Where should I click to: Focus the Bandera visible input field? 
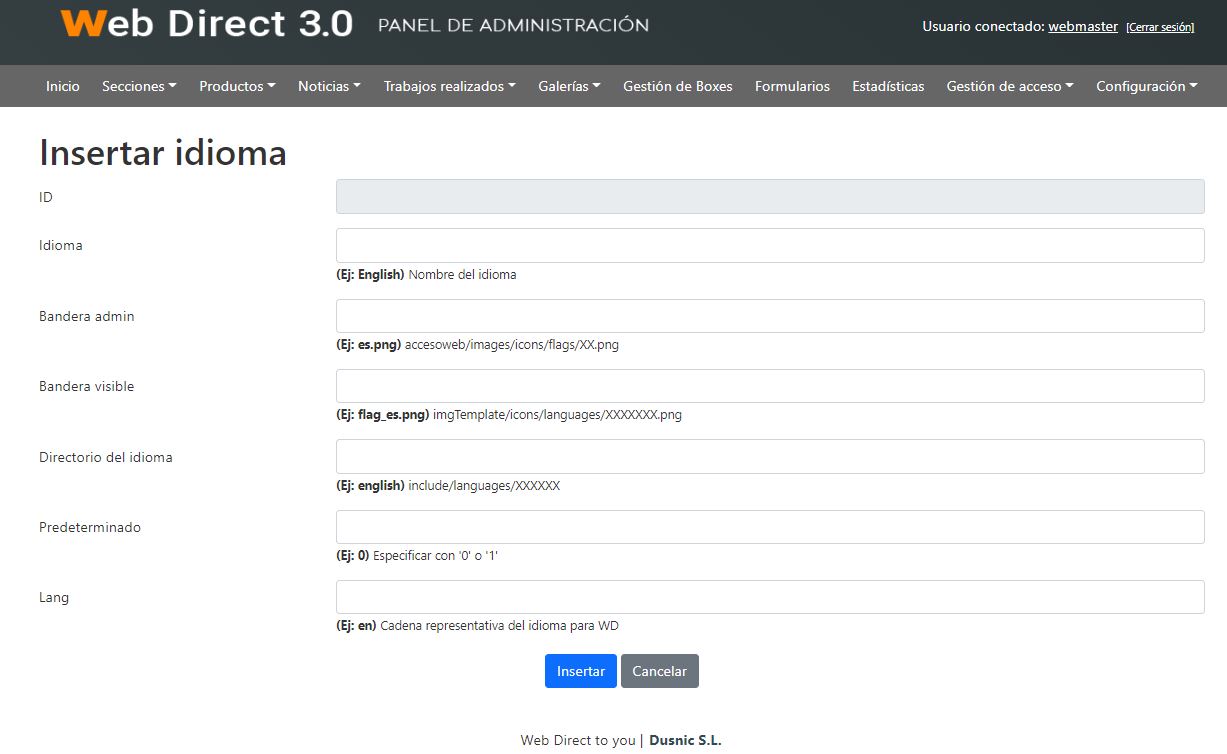point(770,386)
